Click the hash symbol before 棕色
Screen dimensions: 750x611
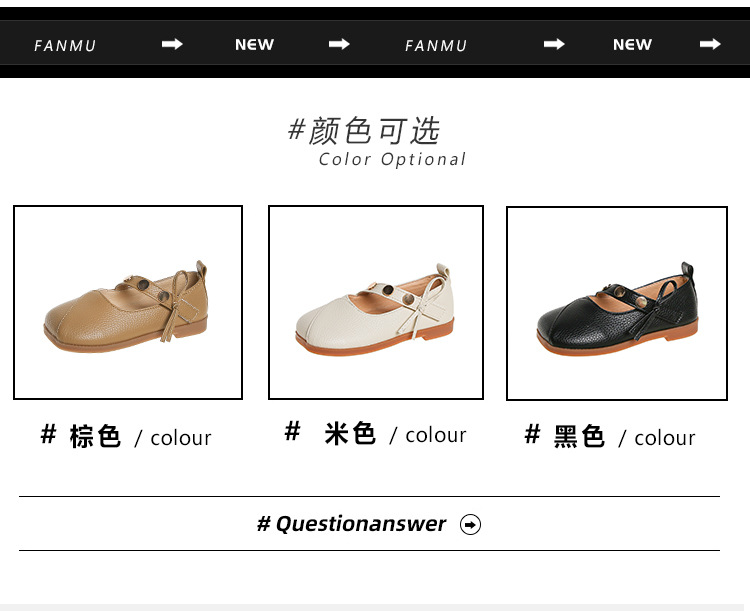48,434
